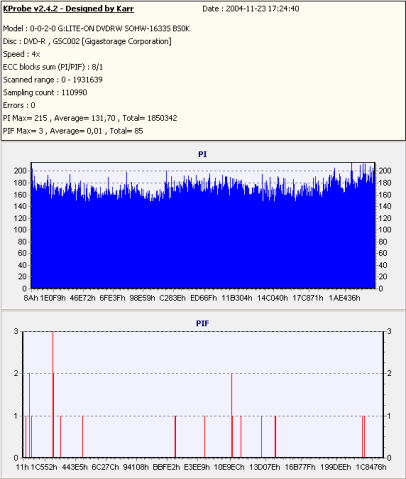
Task: Click the 'ECC blocks sum (PI/PIF) : 8/1' line
Action: click(53, 67)
